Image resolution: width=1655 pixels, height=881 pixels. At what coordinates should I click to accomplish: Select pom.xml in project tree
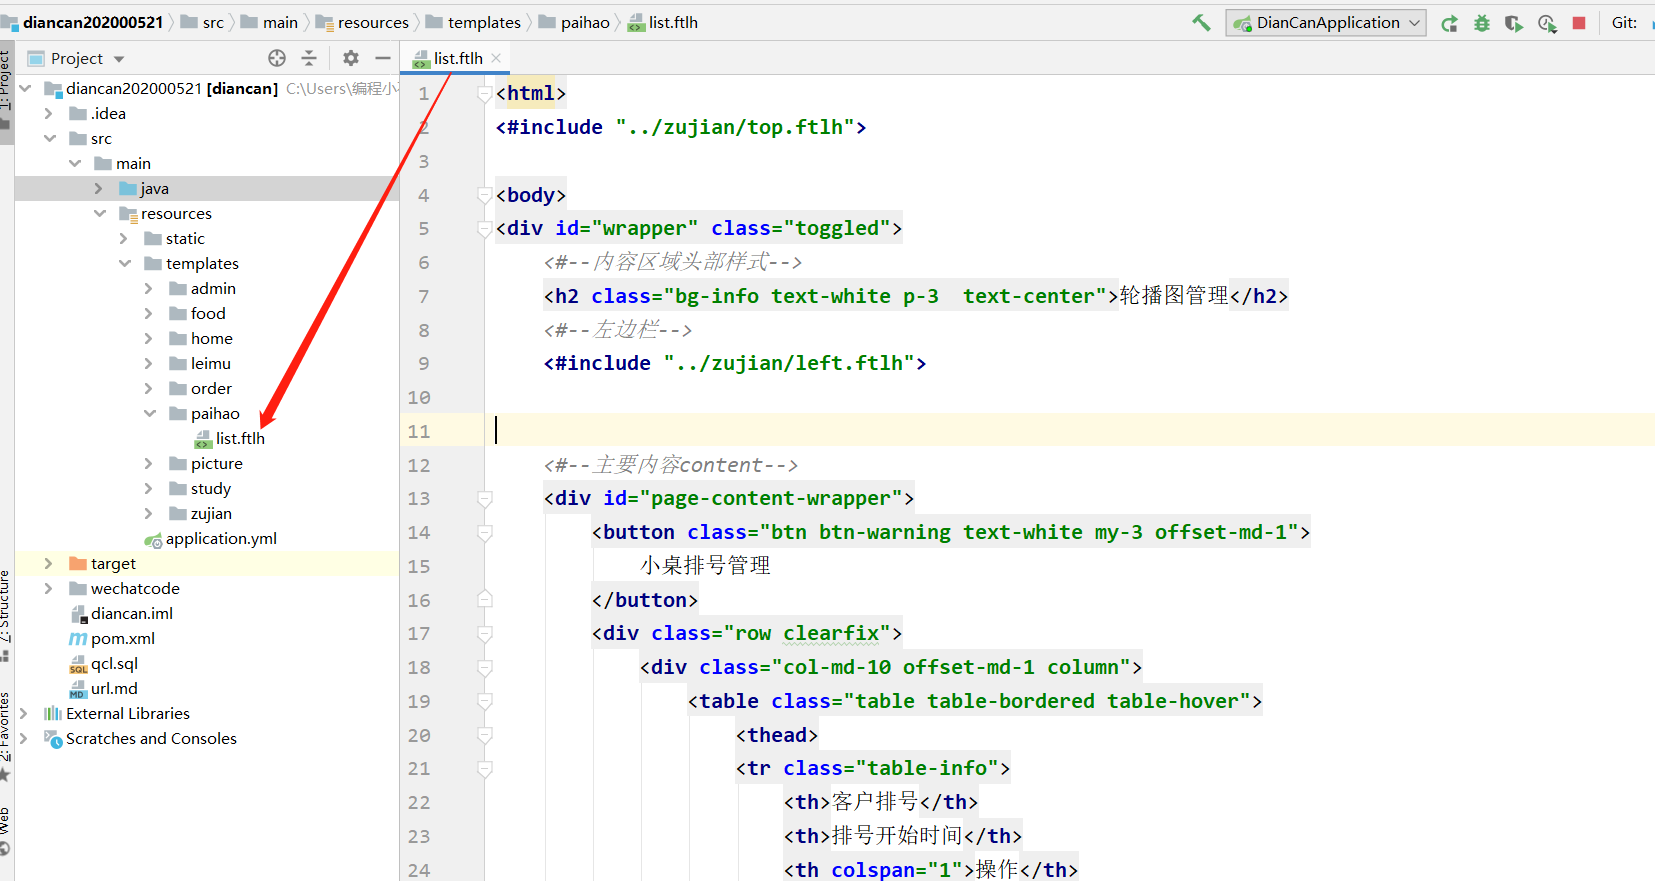(122, 638)
